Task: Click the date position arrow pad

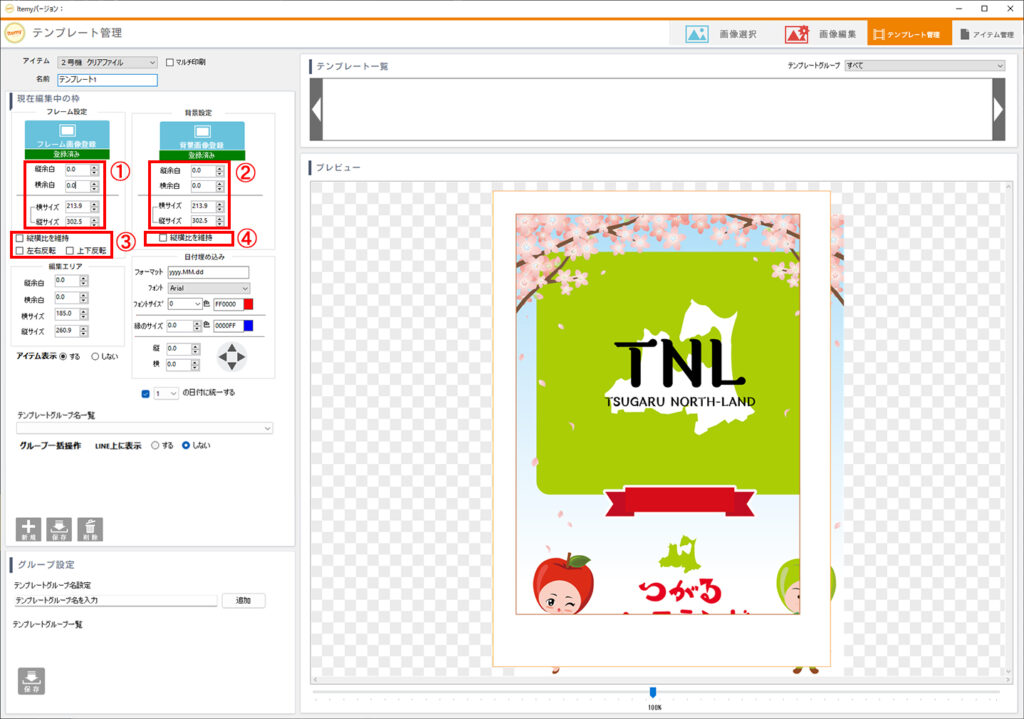Action: tap(231, 356)
